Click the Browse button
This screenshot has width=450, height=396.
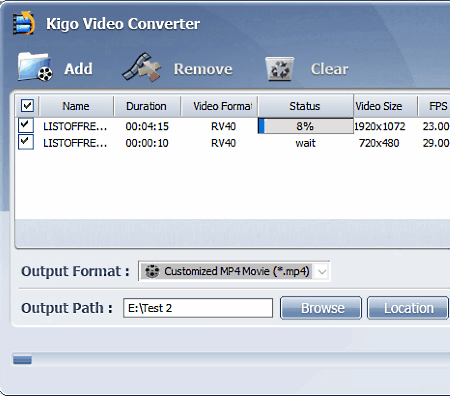point(321,308)
